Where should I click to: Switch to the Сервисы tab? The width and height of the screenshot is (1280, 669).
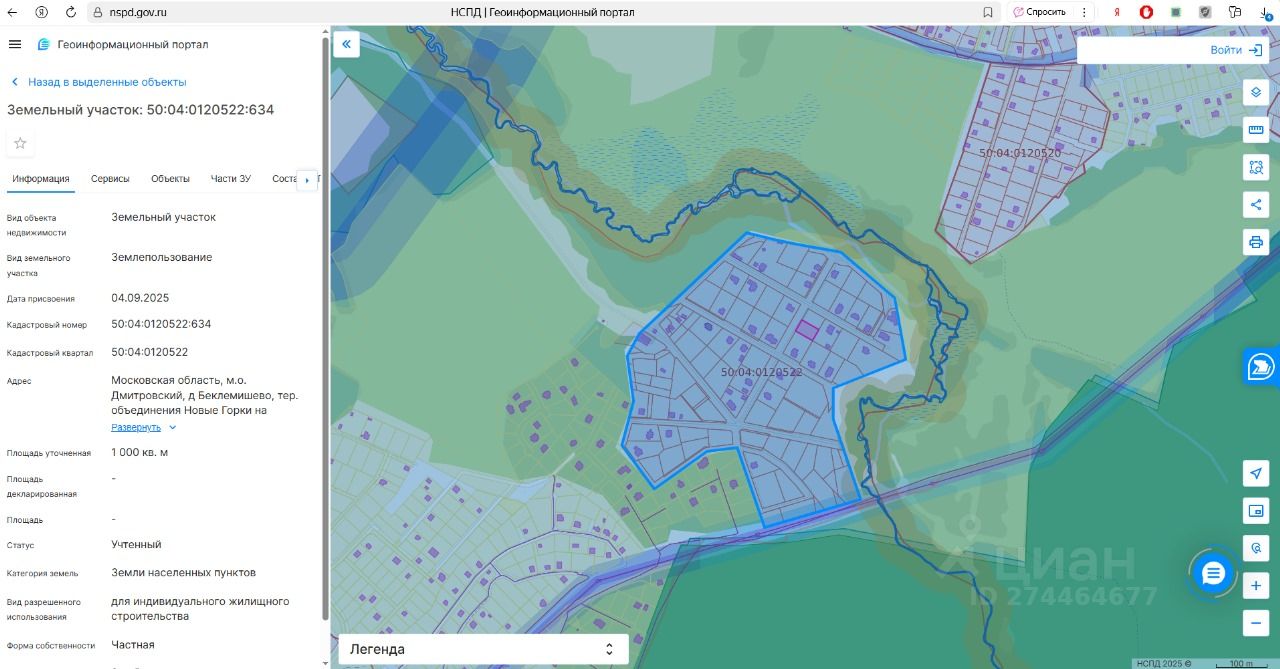[x=110, y=179]
